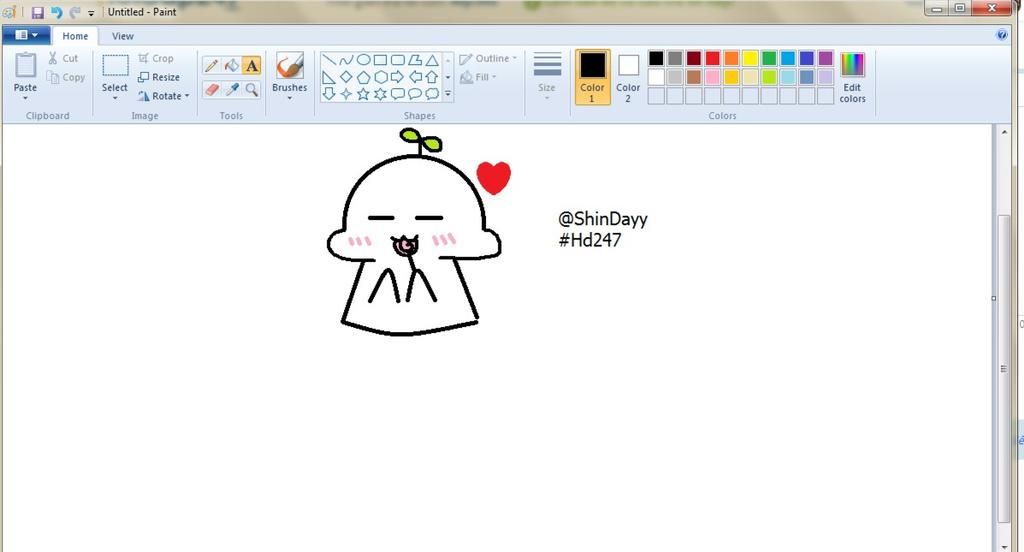This screenshot has height=552, width=1024.
Task: Select the Pencil tool
Action: pos(211,66)
